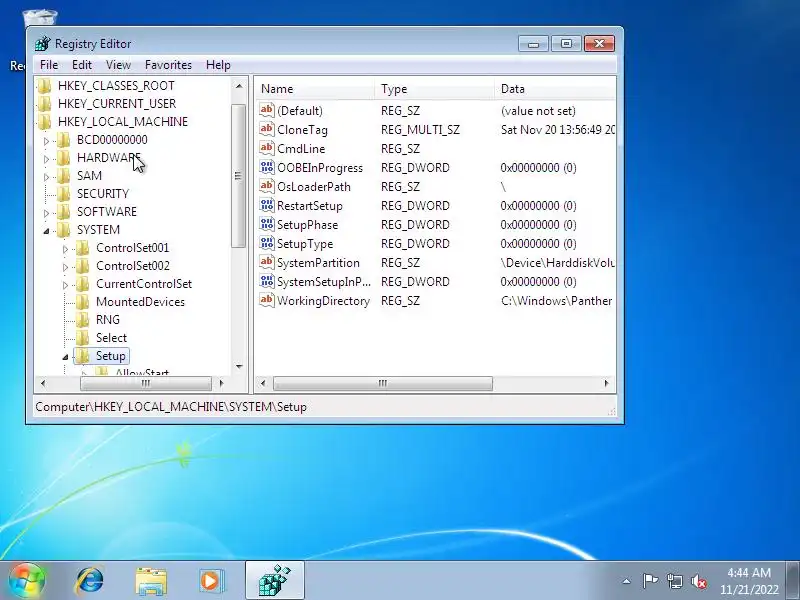The height and width of the screenshot is (600, 800).
Task: Open the View menu
Action: point(118,65)
